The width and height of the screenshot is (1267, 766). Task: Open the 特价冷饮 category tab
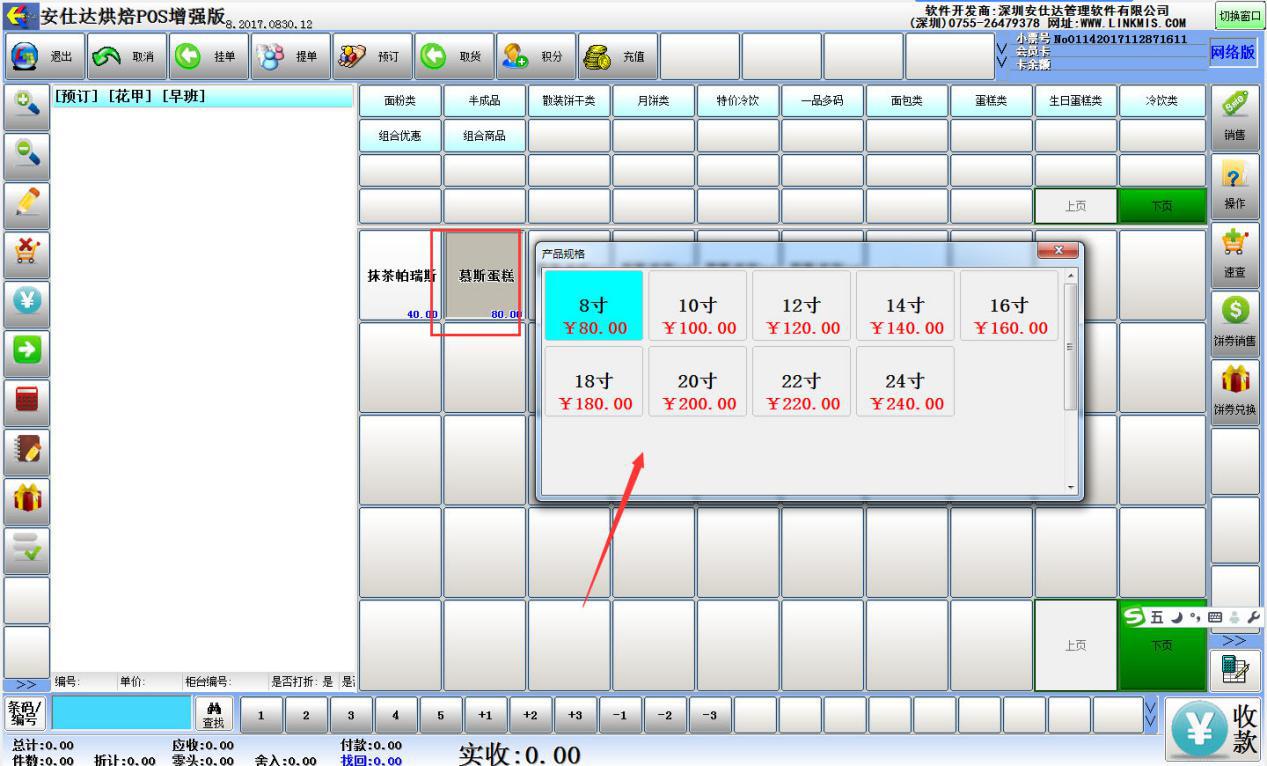(738, 101)
